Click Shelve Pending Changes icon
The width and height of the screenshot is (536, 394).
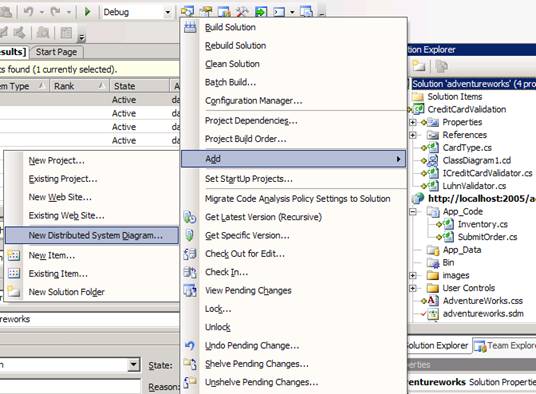point(190,364)
